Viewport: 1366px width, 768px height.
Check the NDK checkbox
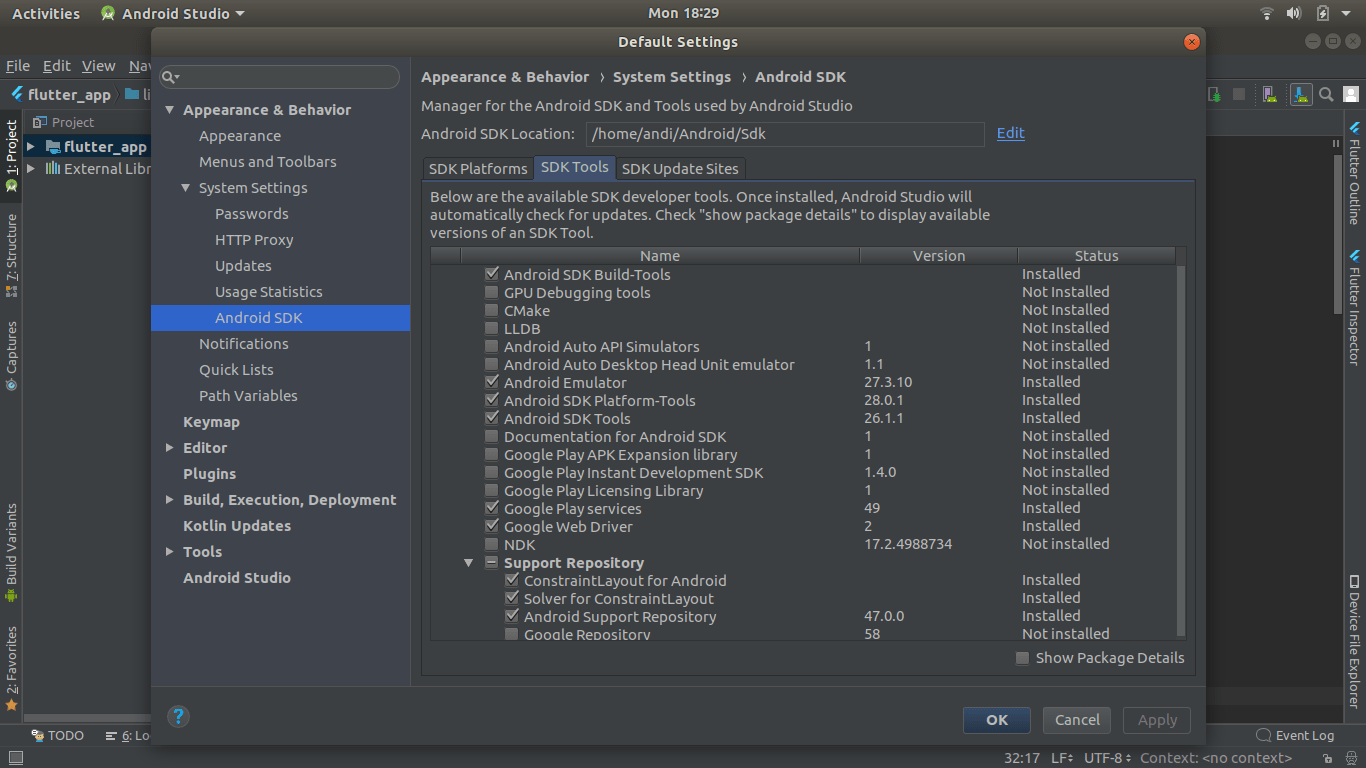[x=491, y=544]
